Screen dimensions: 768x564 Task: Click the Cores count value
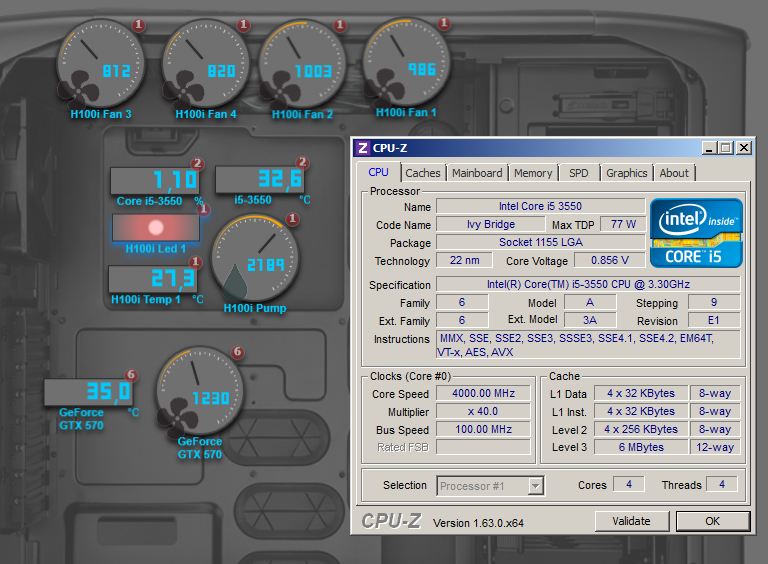pyautogui.click(x=629, y=485)
